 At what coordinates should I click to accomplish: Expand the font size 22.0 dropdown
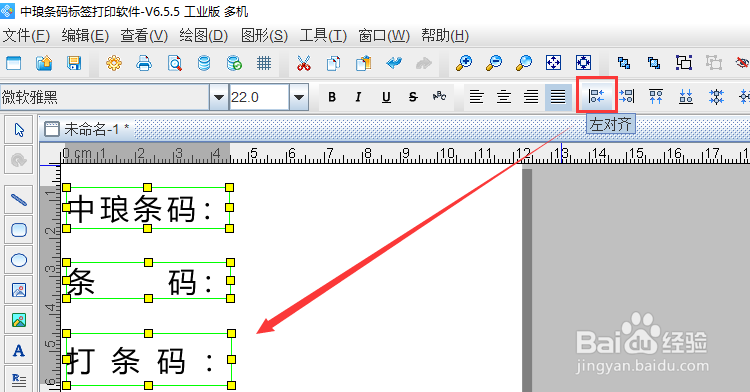tap(299, 97)
